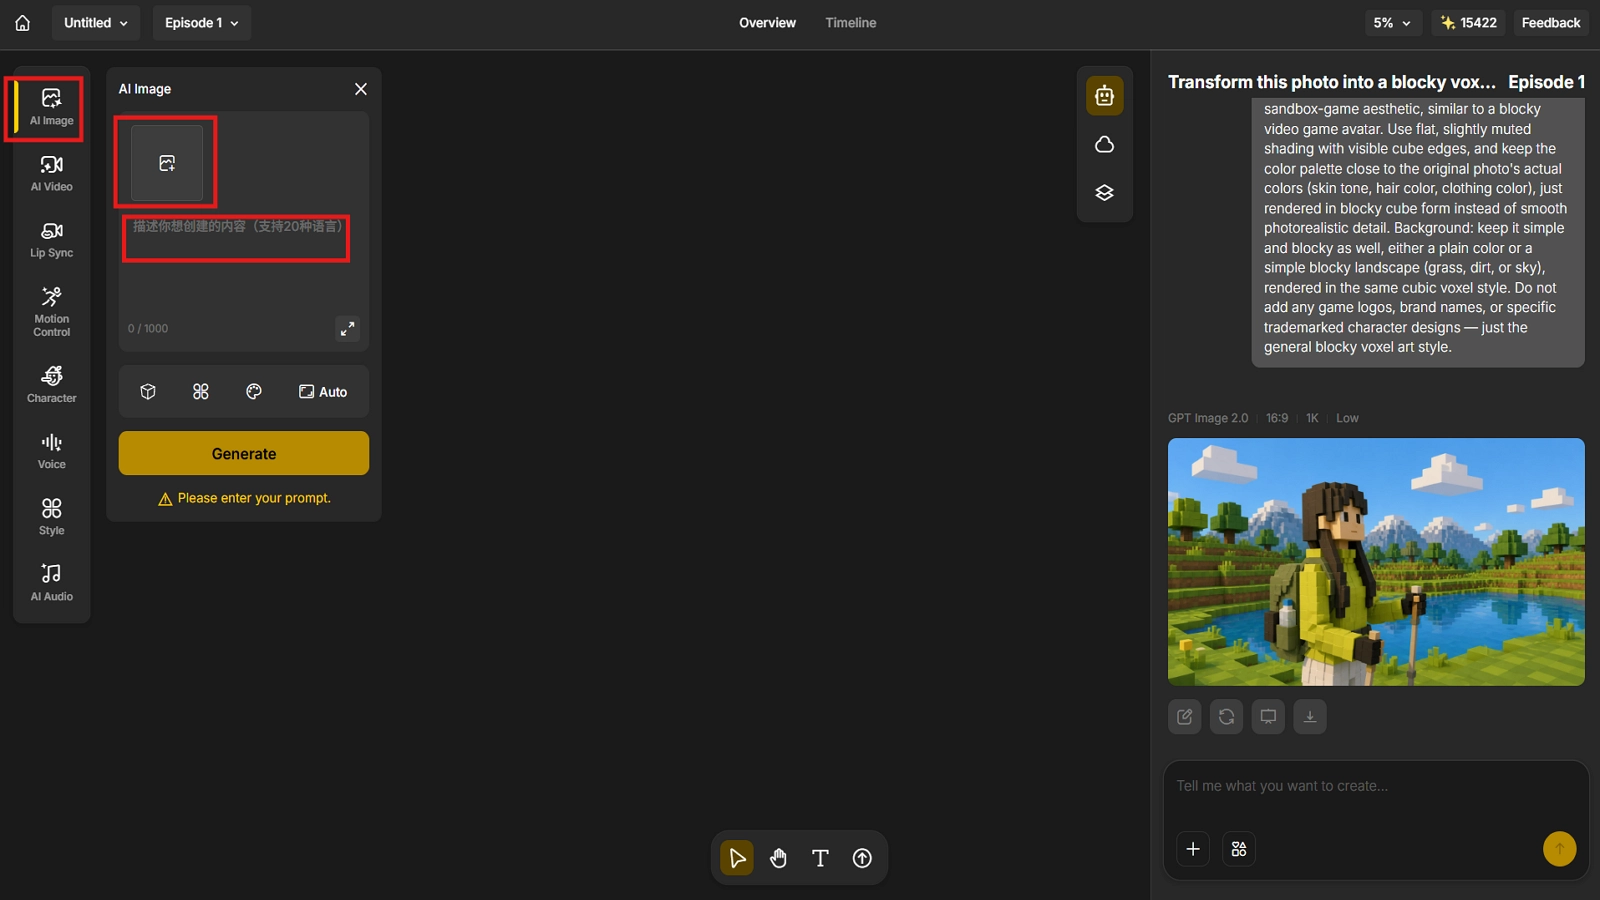Add a reference image in AI Image panel
This screenshot has height=900, width=1600.
pyautogui.click(x=167, y=163)
